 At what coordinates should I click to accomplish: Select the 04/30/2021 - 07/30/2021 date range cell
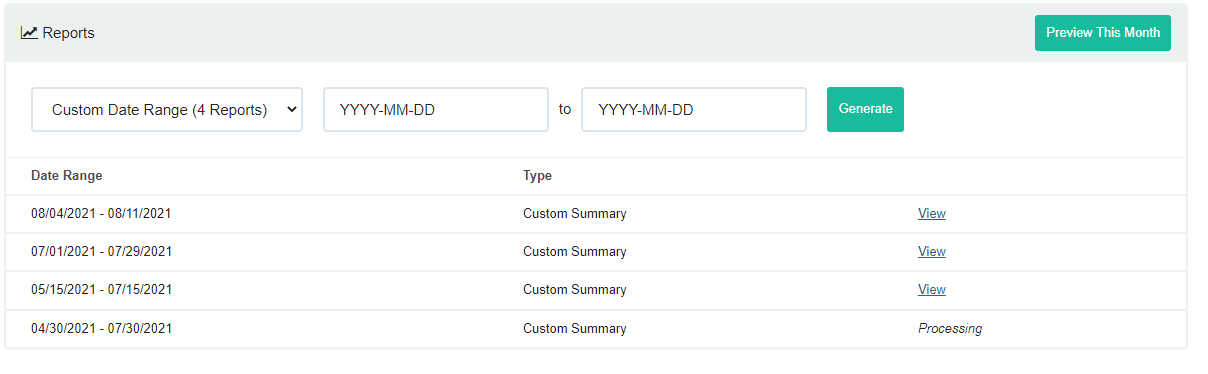[102, 329]
